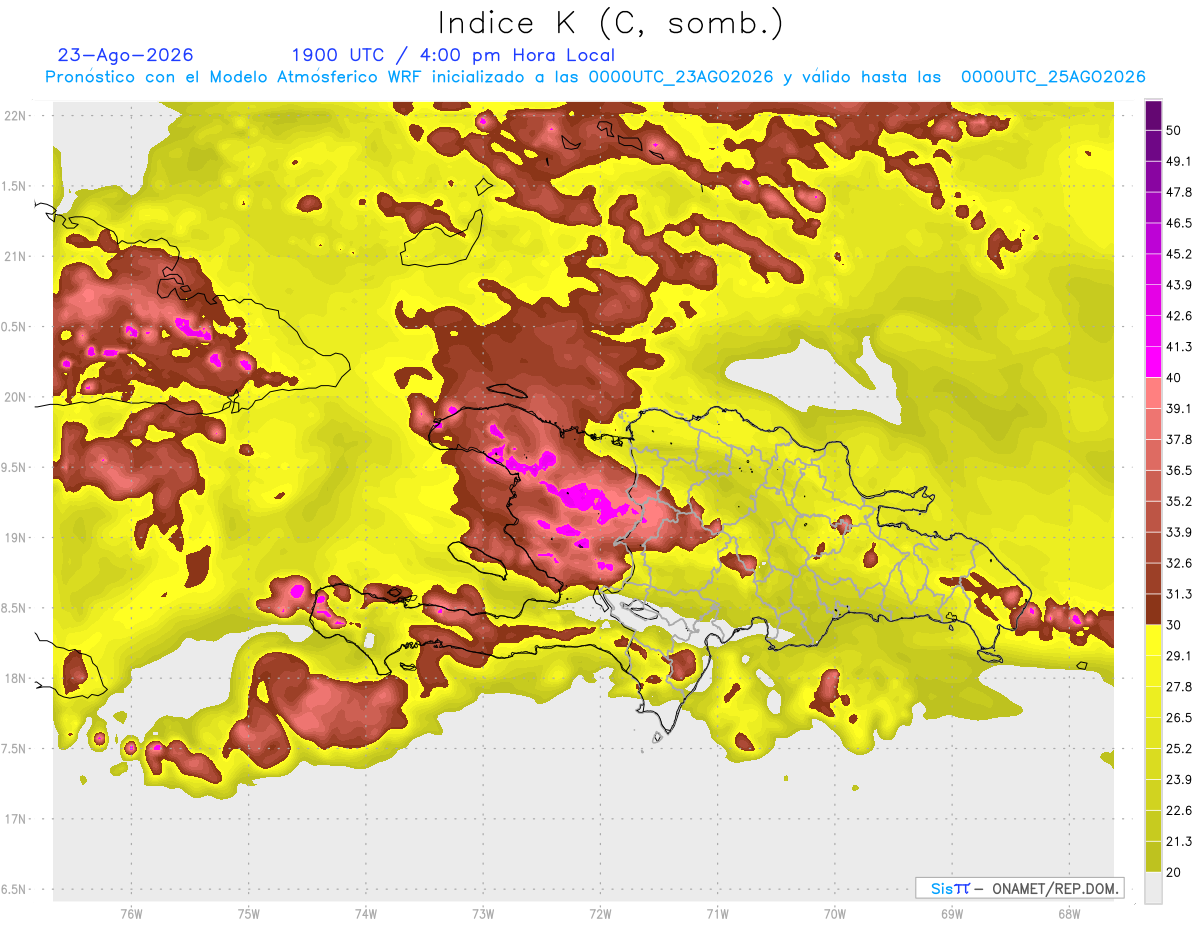Viewport: 1200px width, 927px height.
Task: Select the salmon 39.1 legend swatch
Action: [x=1153, y=393]
